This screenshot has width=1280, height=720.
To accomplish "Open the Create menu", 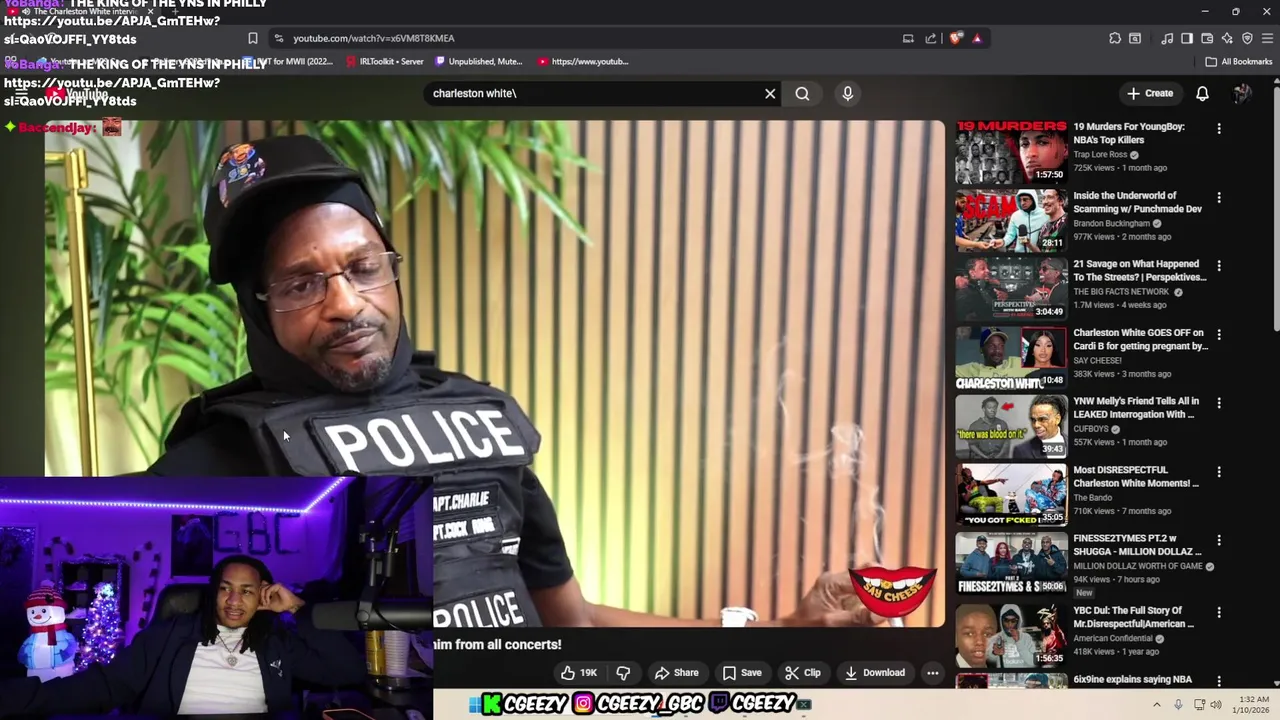I will [1150, 93].
